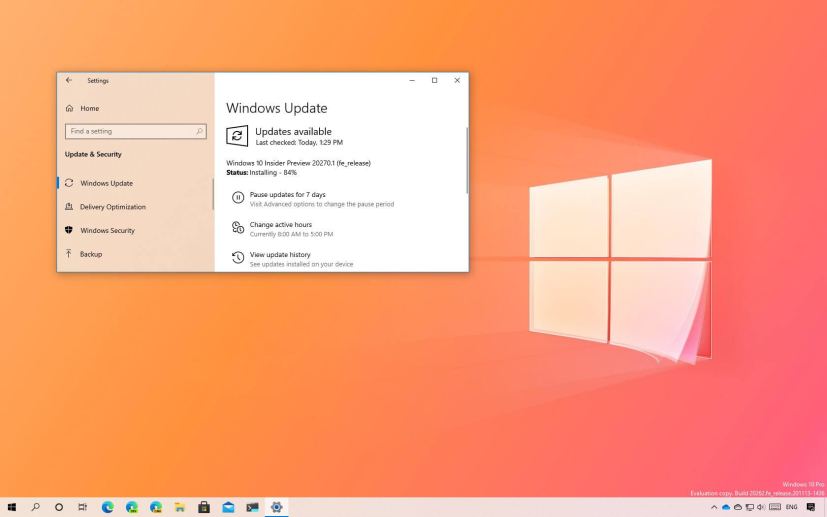Open the touch keyboard tray icon
Viewport: 827px width, 517px height.
[x=775, y=508]
